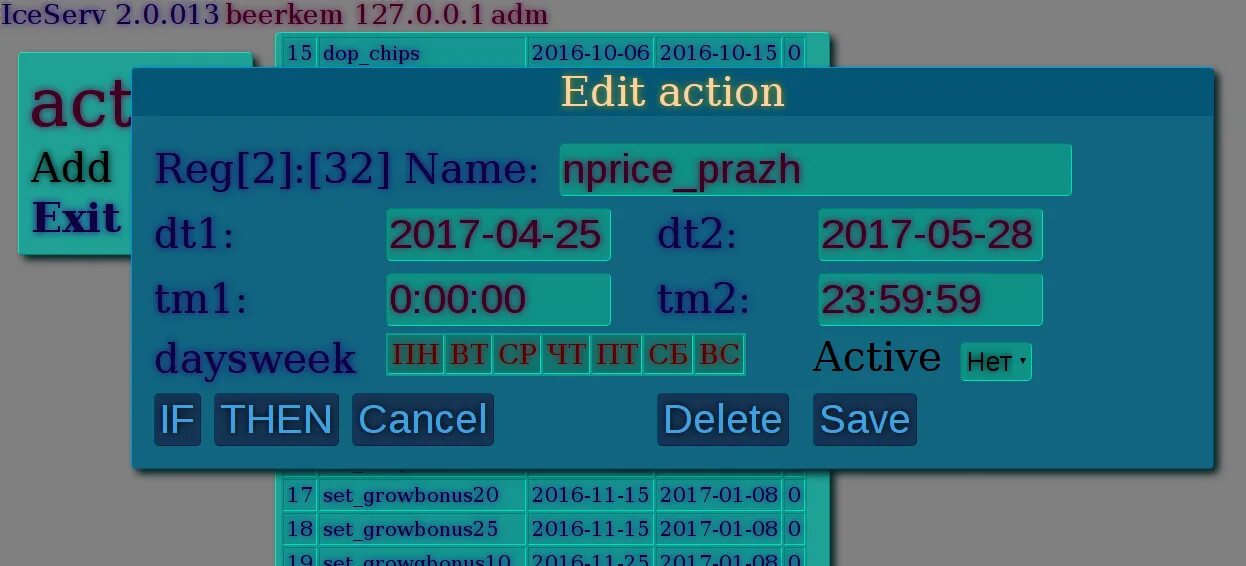This screenshot has width=1246, height=566.
Task: Toggle the ЧТ weekday button
Action: coord(566,355)
